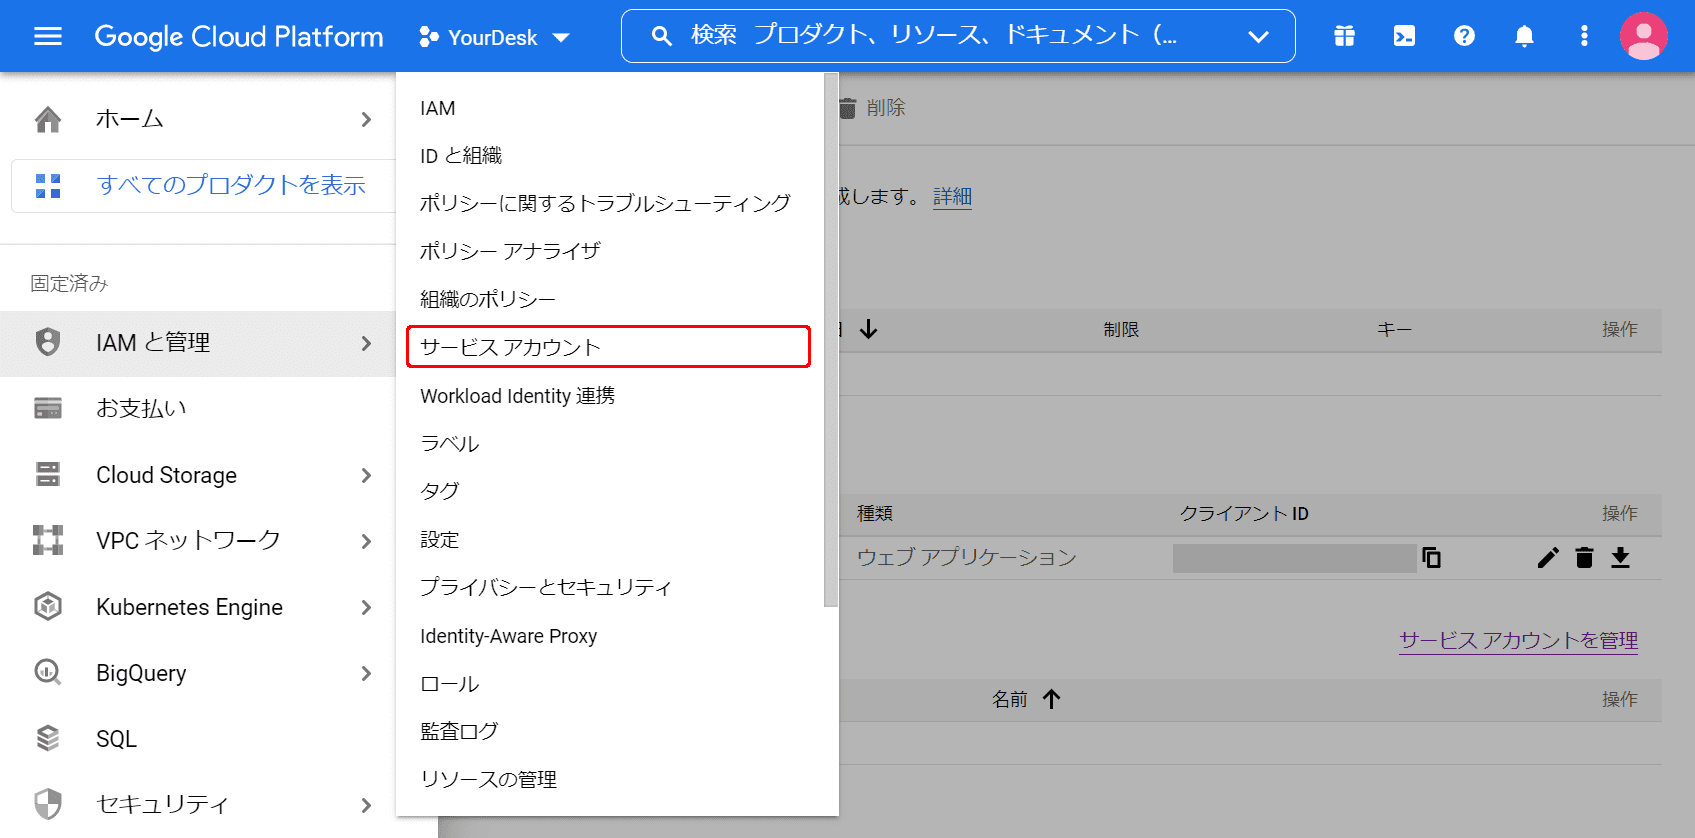
Task: Edit the web application client
Action: tap(1548, 557)
